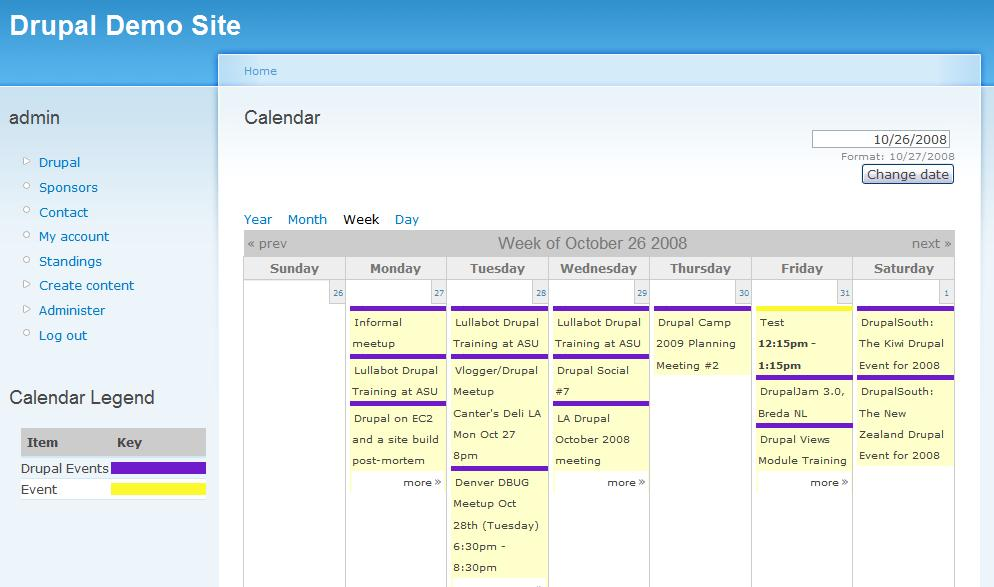The width and height of the screenshot is (994, 587).
Task: Click the purple Drupal Events legend swatch
Action: [158, 468]
